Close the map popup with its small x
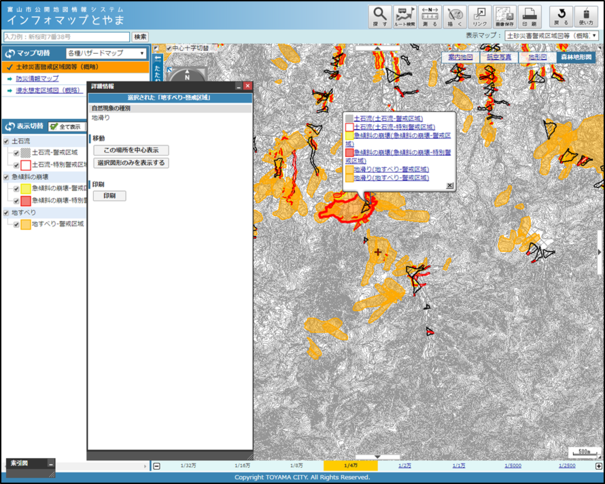The height and width of the screenshot is (484, 605). 450,186
